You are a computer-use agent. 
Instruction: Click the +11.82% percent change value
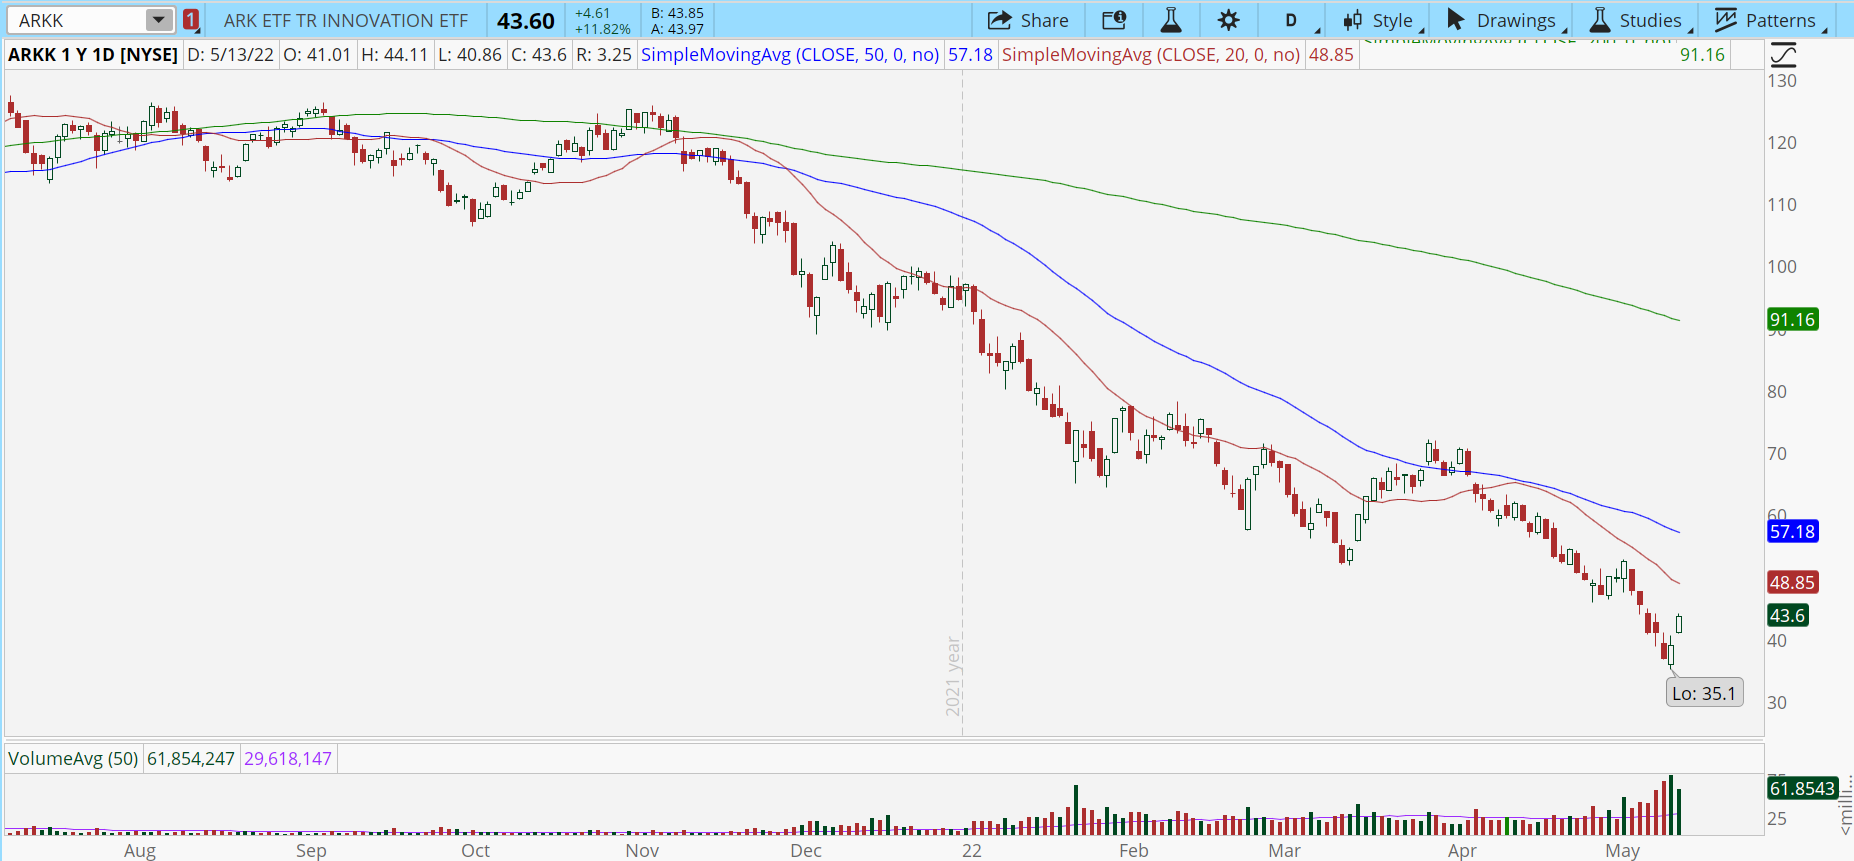click(x=602, y=29)
